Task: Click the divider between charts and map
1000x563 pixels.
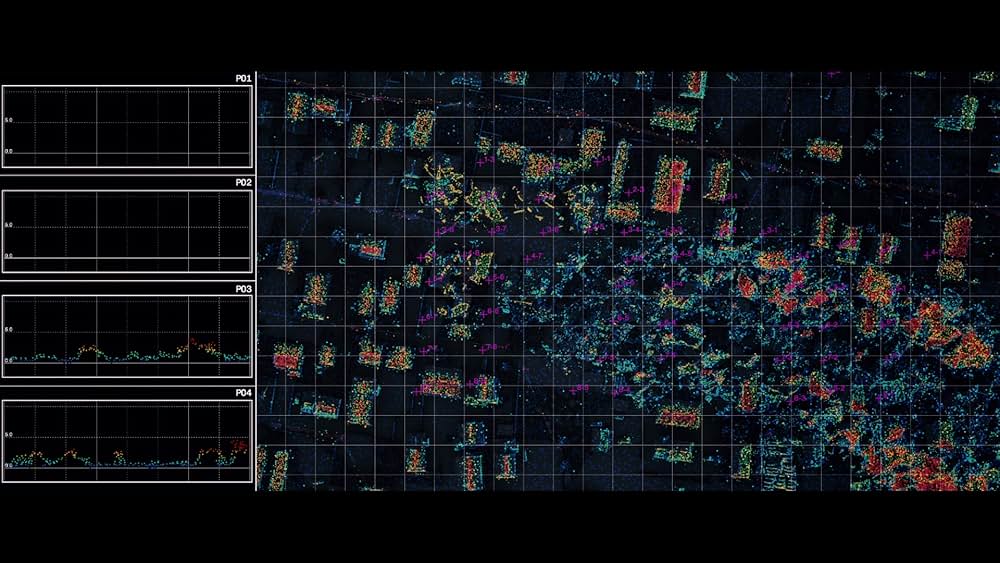Action: pos(256,280)
